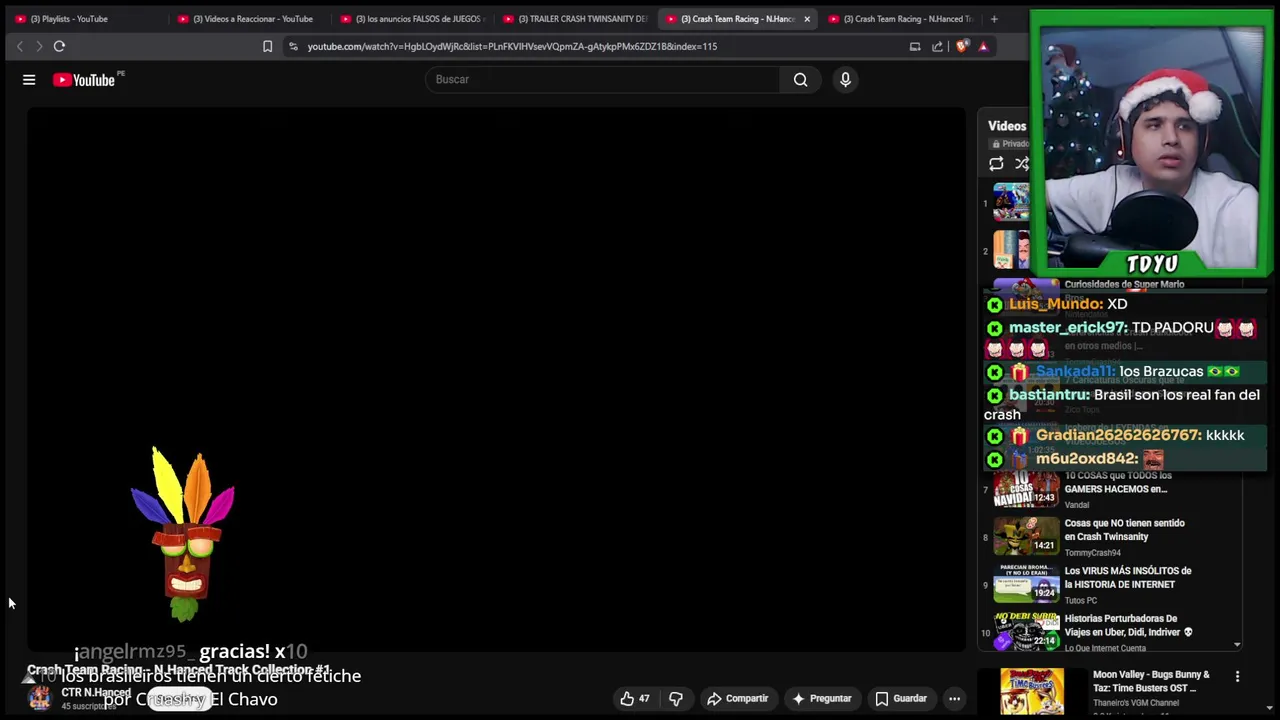
Task: Open Brave Shields lion icon
Action: point(961,46)
